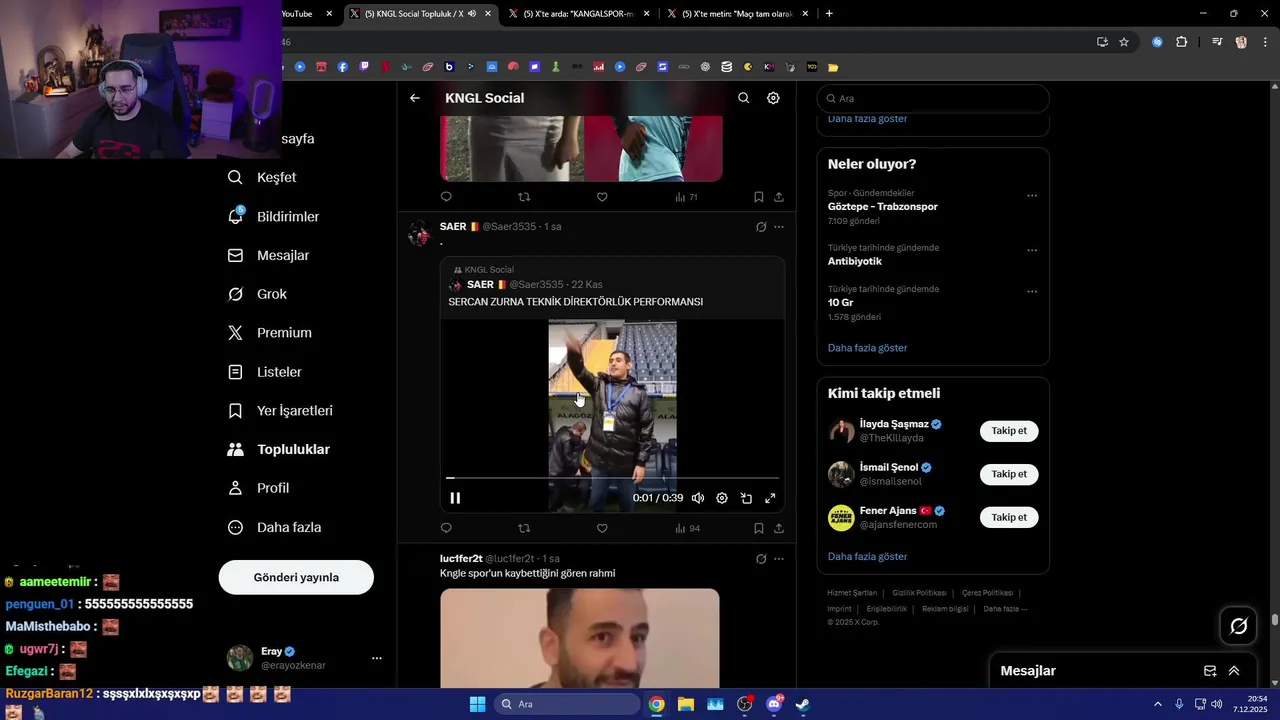Bookmark this page with the star
This screenshot has width=1280, height=720.
pyautogui.click(x=1124, y=42)
